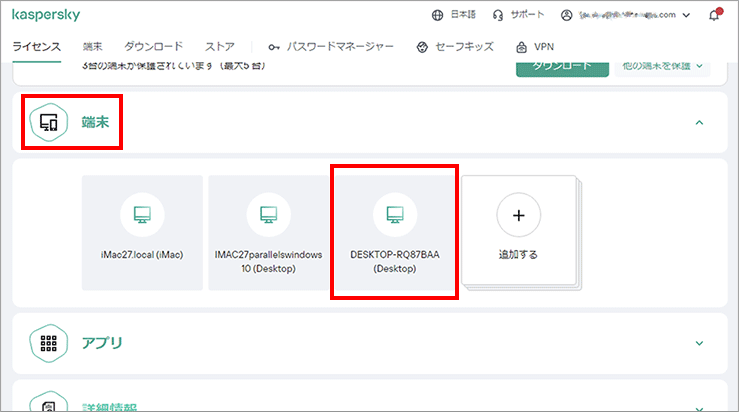This screenshot has height=412, width=739.
Task: Expand the 詳細情報 section chevron
Action: (x=699, y=408)
